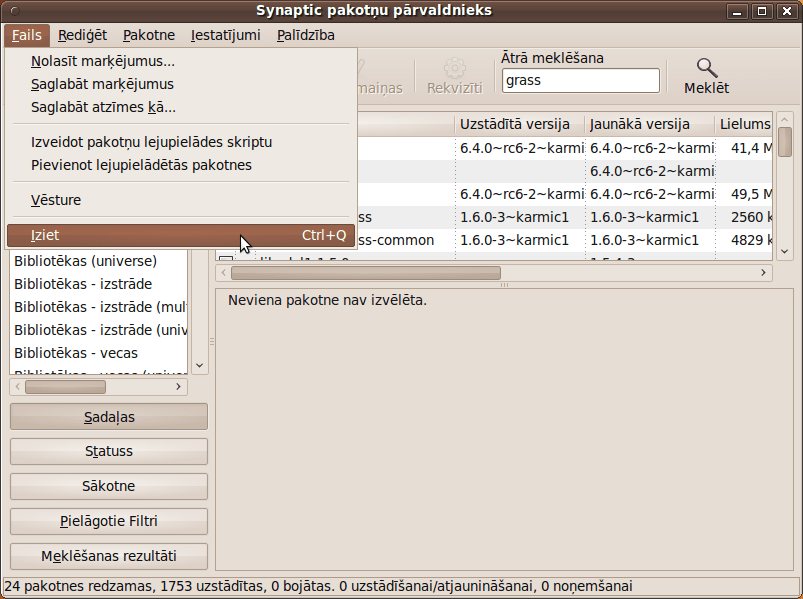Select Bibliotēkas - izstrāde (multiverse) section

click(99, 307)
